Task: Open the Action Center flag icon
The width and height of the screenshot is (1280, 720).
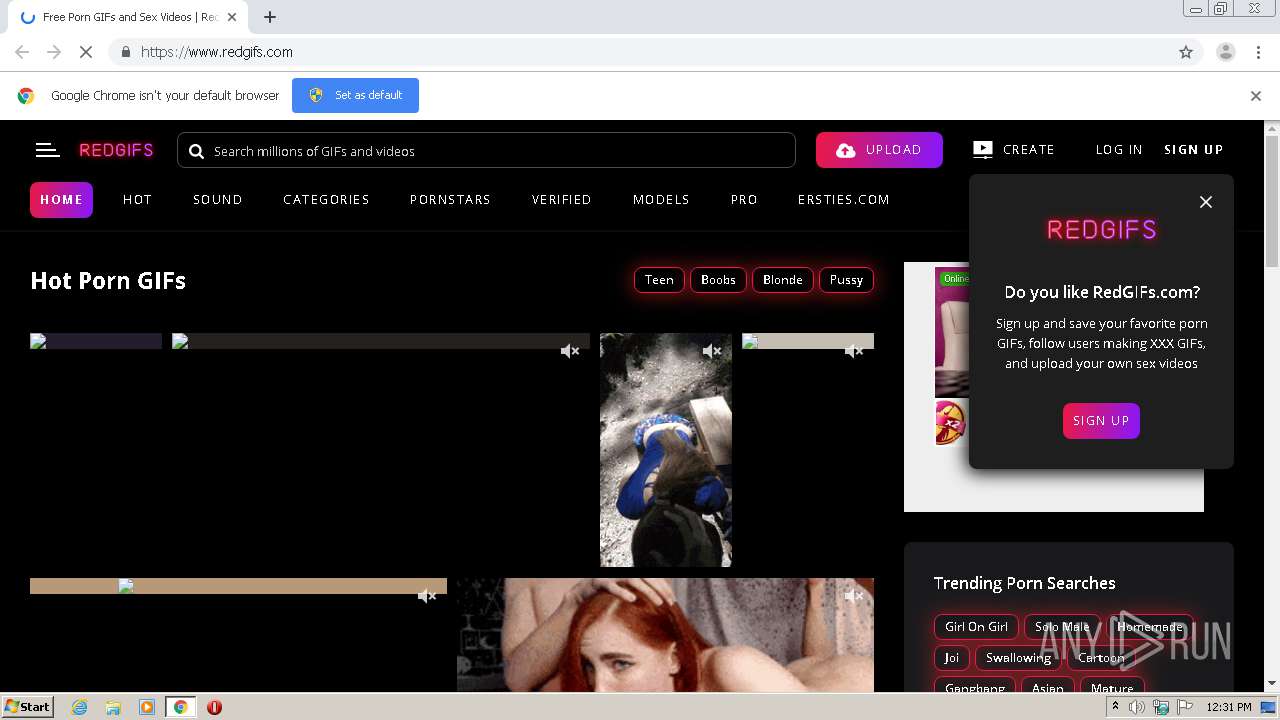Action: tap(1185, 707)
